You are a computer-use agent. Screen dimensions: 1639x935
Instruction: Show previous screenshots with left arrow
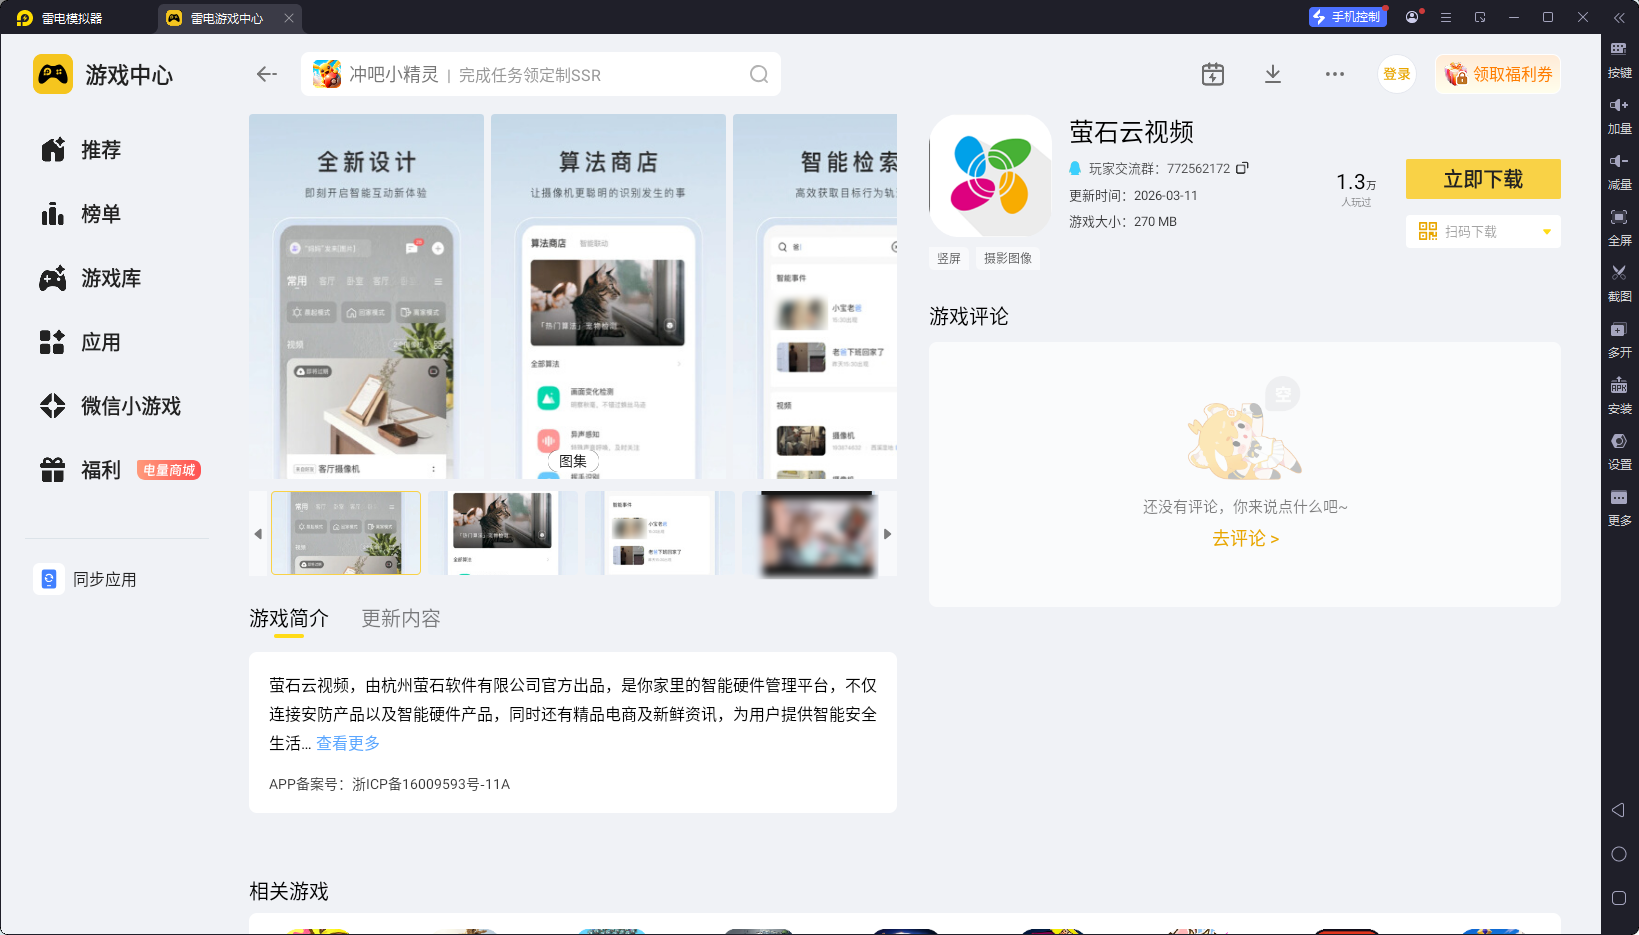258,534
